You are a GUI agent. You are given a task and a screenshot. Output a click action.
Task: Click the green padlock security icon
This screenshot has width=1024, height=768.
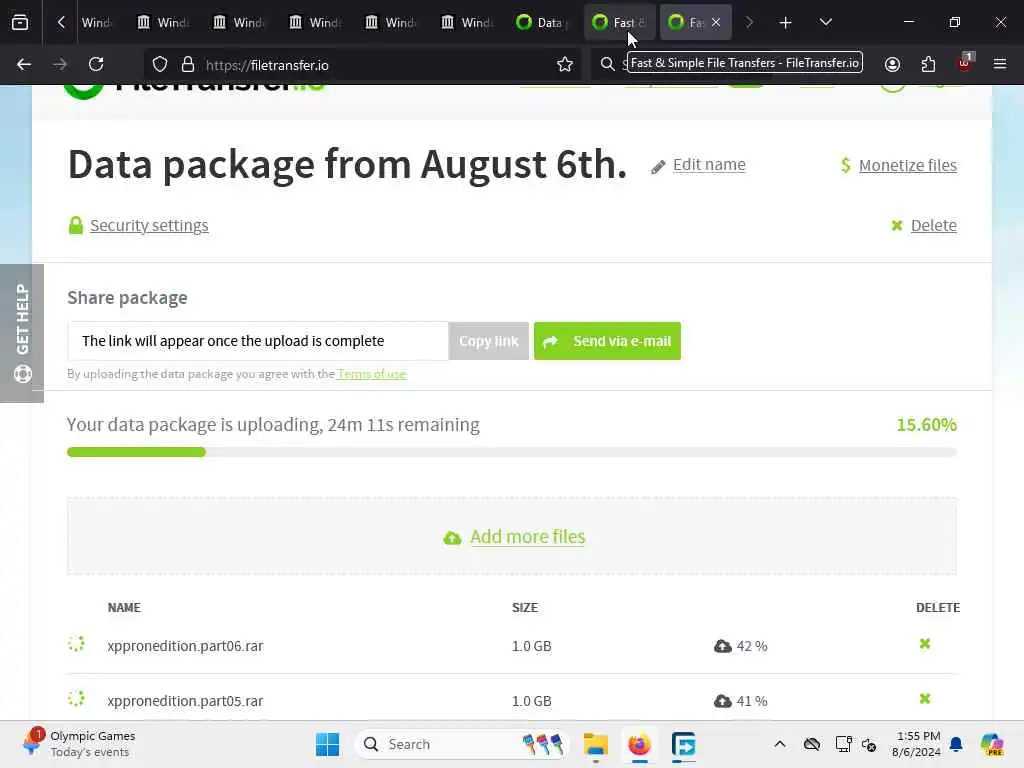point(76,225)
